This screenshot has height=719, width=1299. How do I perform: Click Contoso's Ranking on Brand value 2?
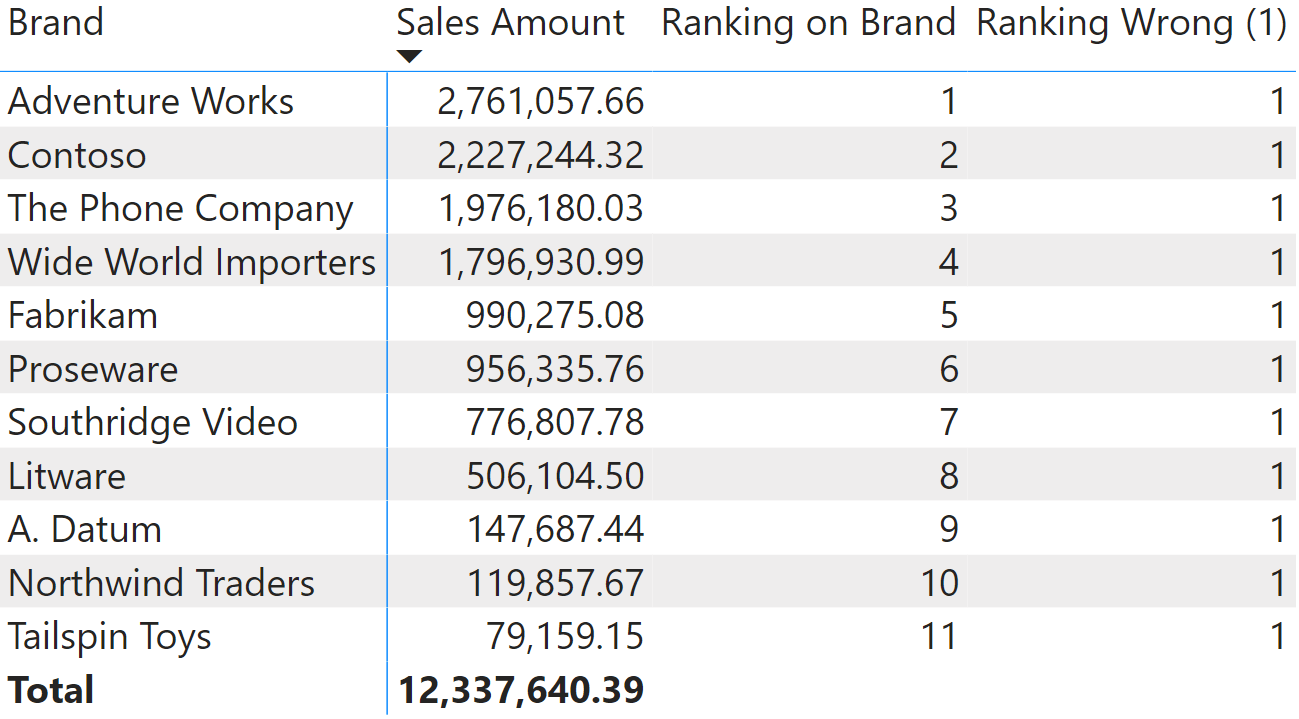(x=948, y=155)
